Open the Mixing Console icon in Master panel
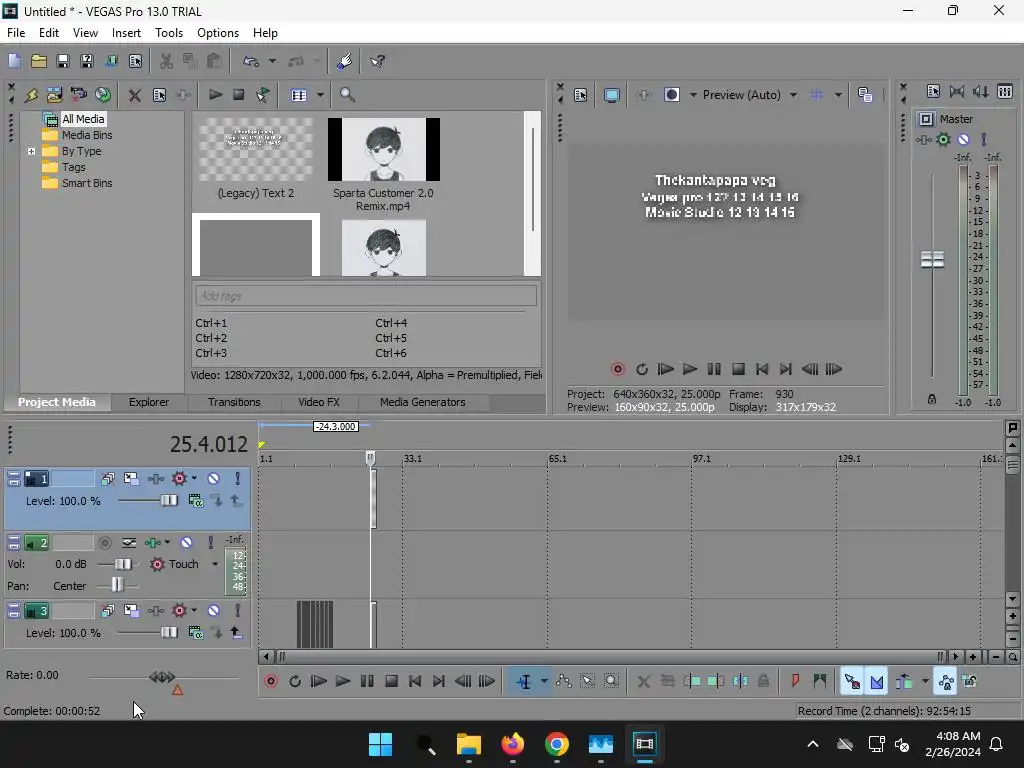The image size is (1024, 768). (1004, 91)
